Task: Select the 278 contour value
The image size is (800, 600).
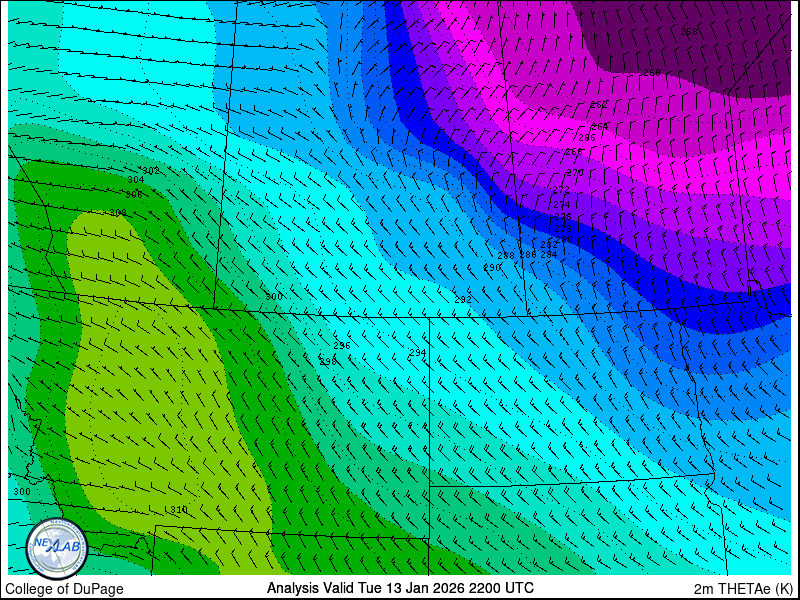Action: coord(563,229)
